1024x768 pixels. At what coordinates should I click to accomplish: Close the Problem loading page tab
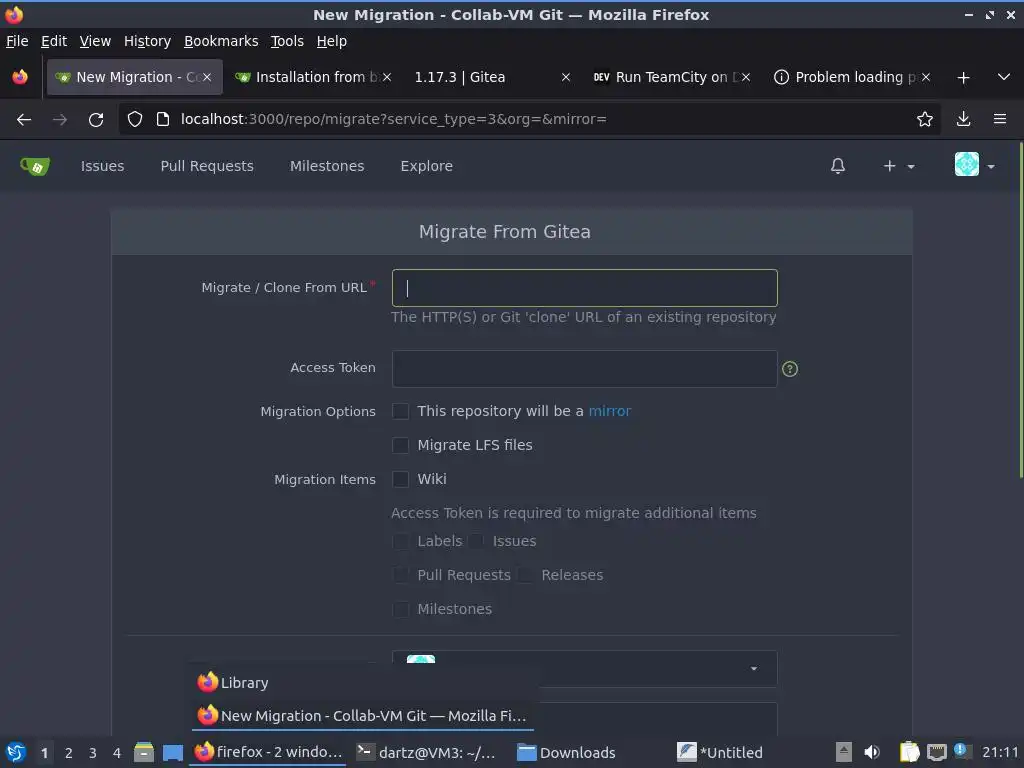[x=925, y=77]
